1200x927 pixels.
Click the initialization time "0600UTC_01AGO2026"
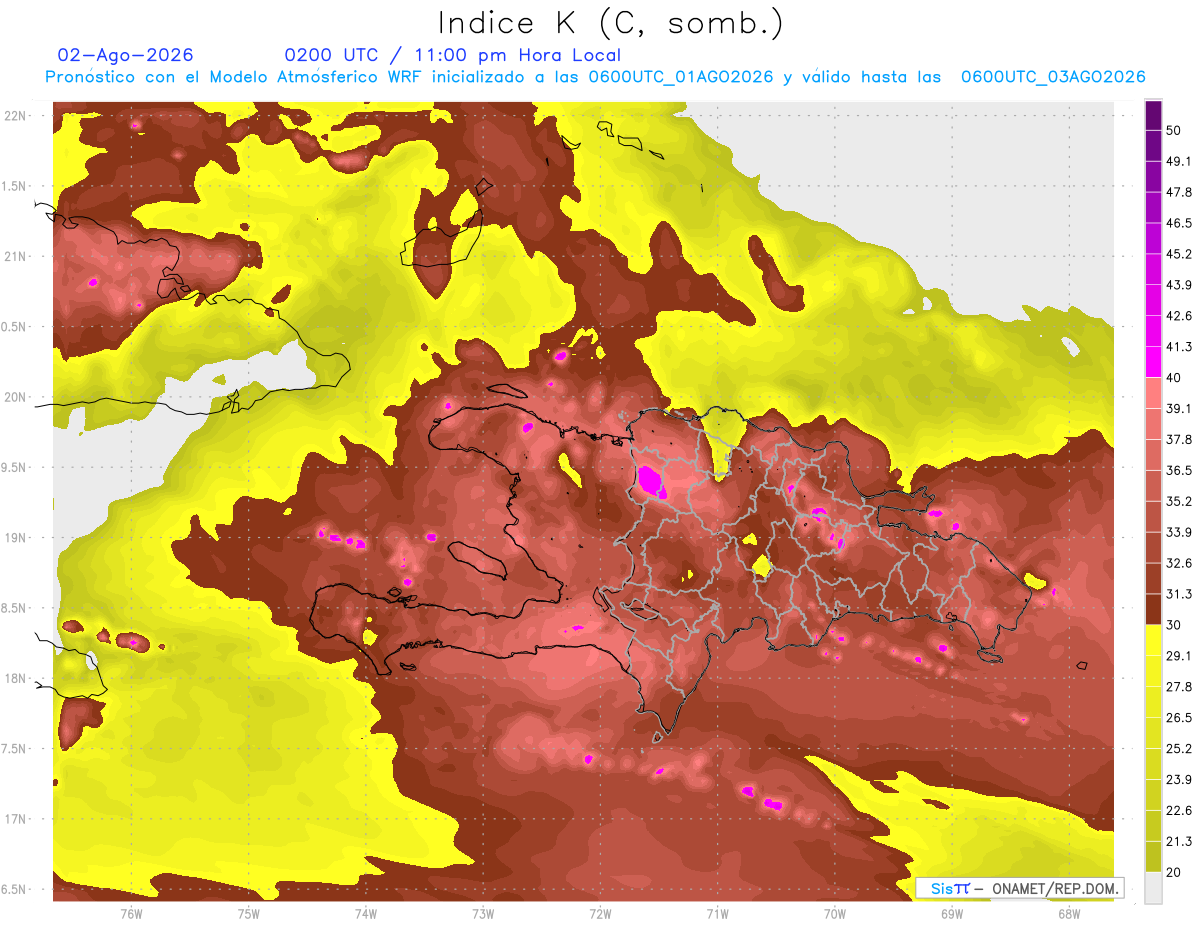click(x=681, y=77)
